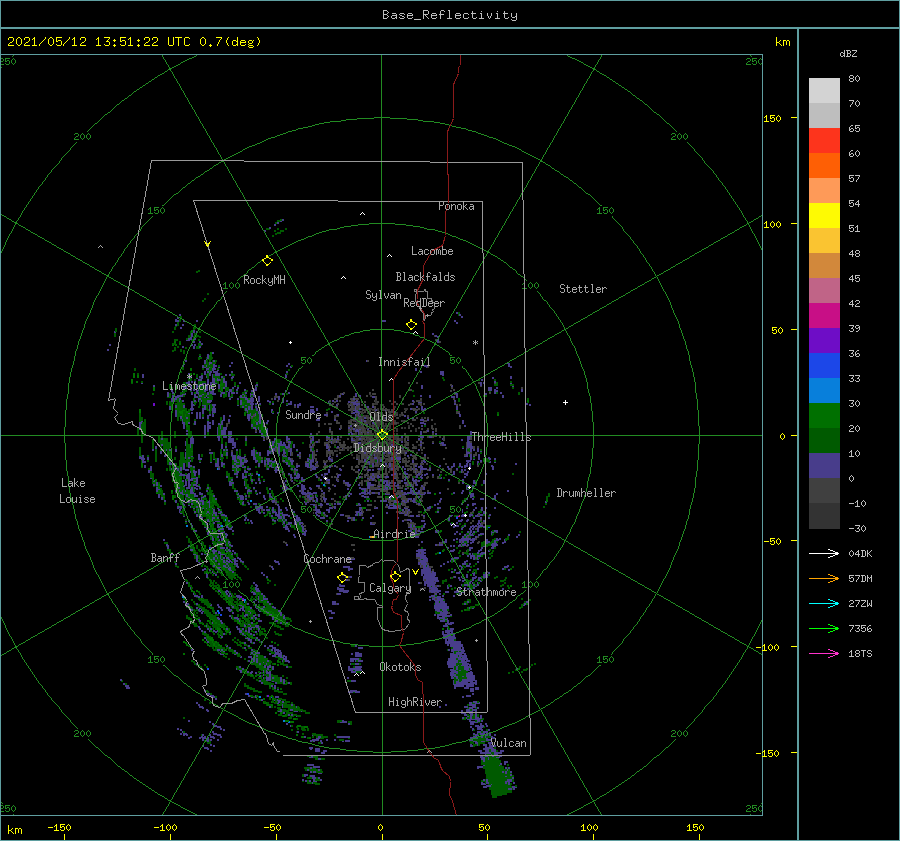Click the Drumheller city label

[x=586, y=493]
